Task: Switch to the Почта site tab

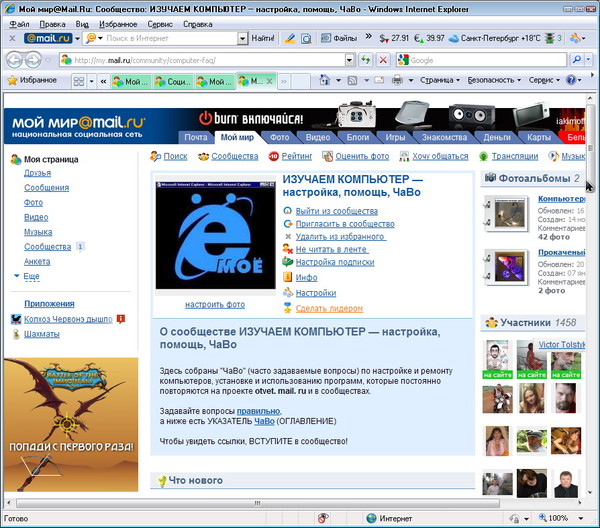Action: (x=196, y=137)
